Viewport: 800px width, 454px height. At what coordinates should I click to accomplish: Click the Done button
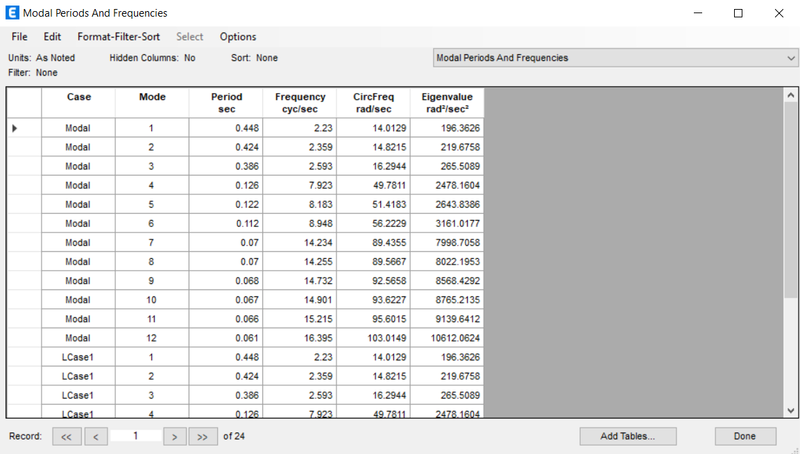(745, 436)
